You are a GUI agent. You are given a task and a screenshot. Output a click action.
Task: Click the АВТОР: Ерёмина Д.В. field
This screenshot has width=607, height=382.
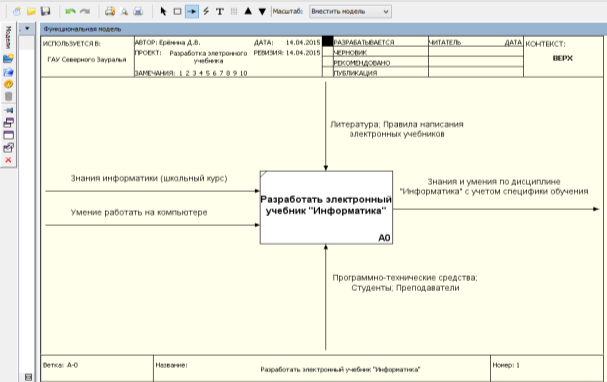[x=167, y=43]
